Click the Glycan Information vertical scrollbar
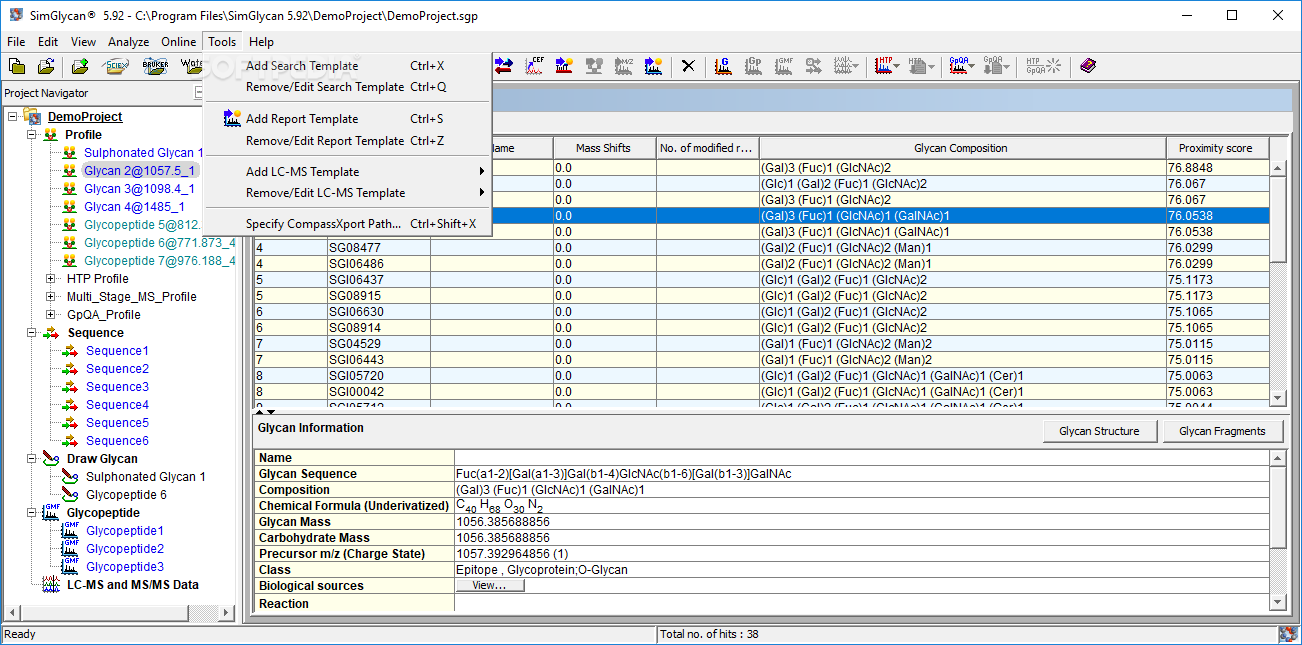 tap(1277, 530)
